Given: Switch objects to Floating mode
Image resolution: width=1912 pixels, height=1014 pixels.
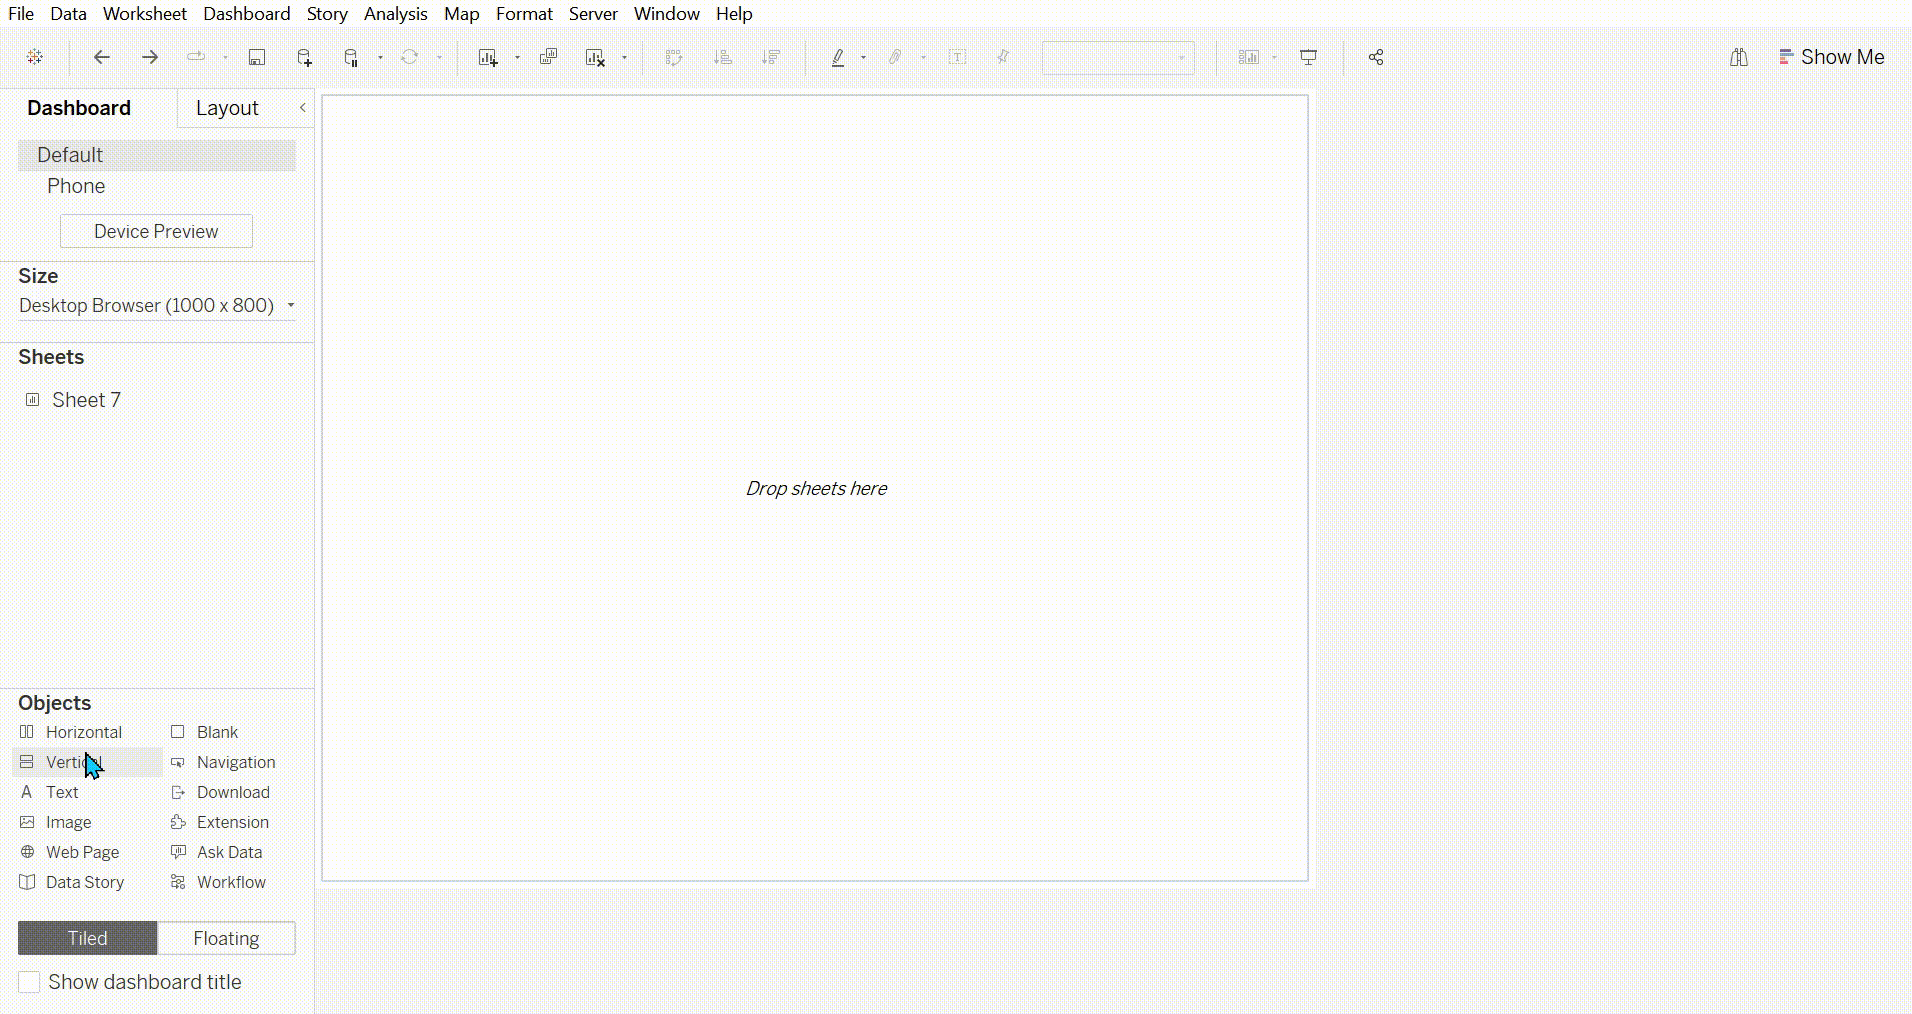Looking at the screenshot, I should [x=226, y=938].
